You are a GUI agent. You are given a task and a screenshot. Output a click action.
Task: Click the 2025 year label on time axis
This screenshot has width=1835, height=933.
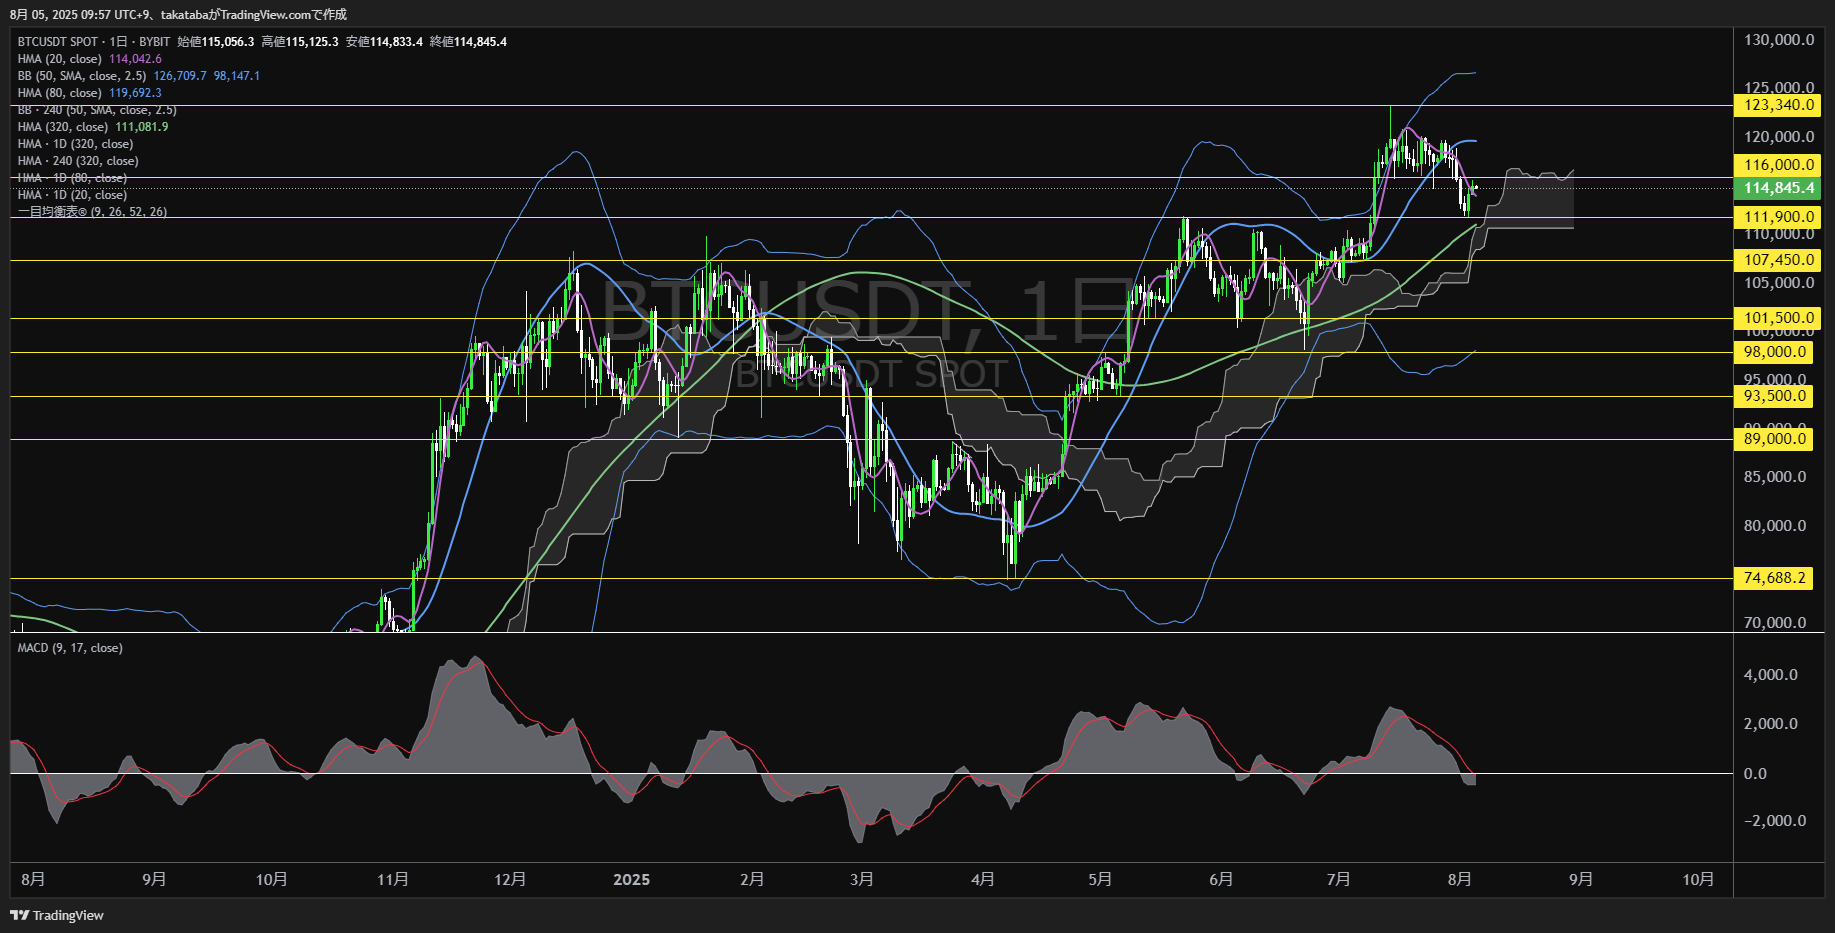tap(631, 879)
